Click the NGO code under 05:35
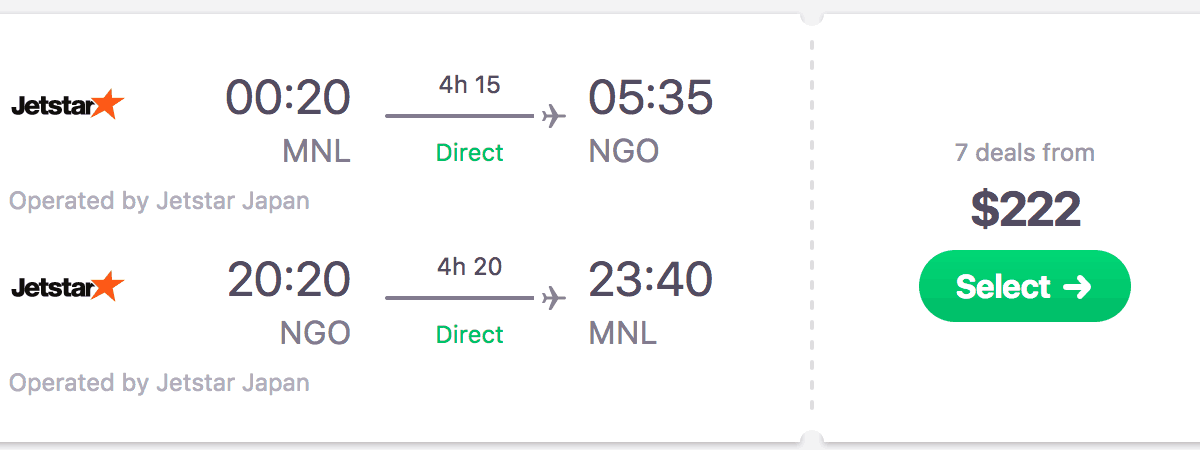 click(624, 152)
